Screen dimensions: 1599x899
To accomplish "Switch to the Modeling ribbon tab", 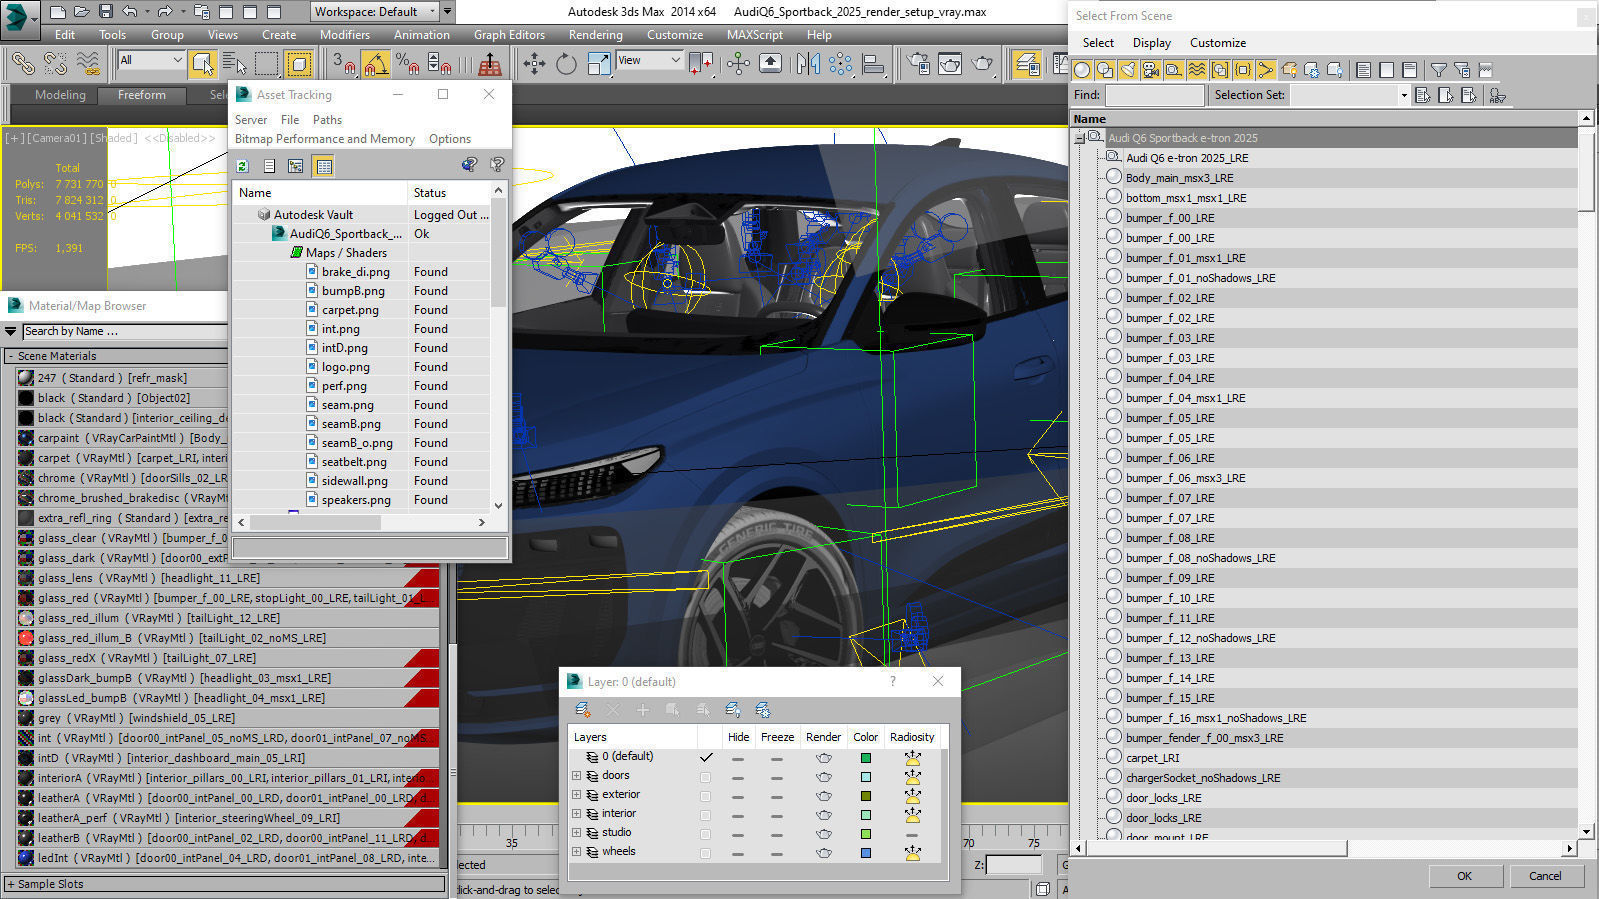I will tap(60, 95).
